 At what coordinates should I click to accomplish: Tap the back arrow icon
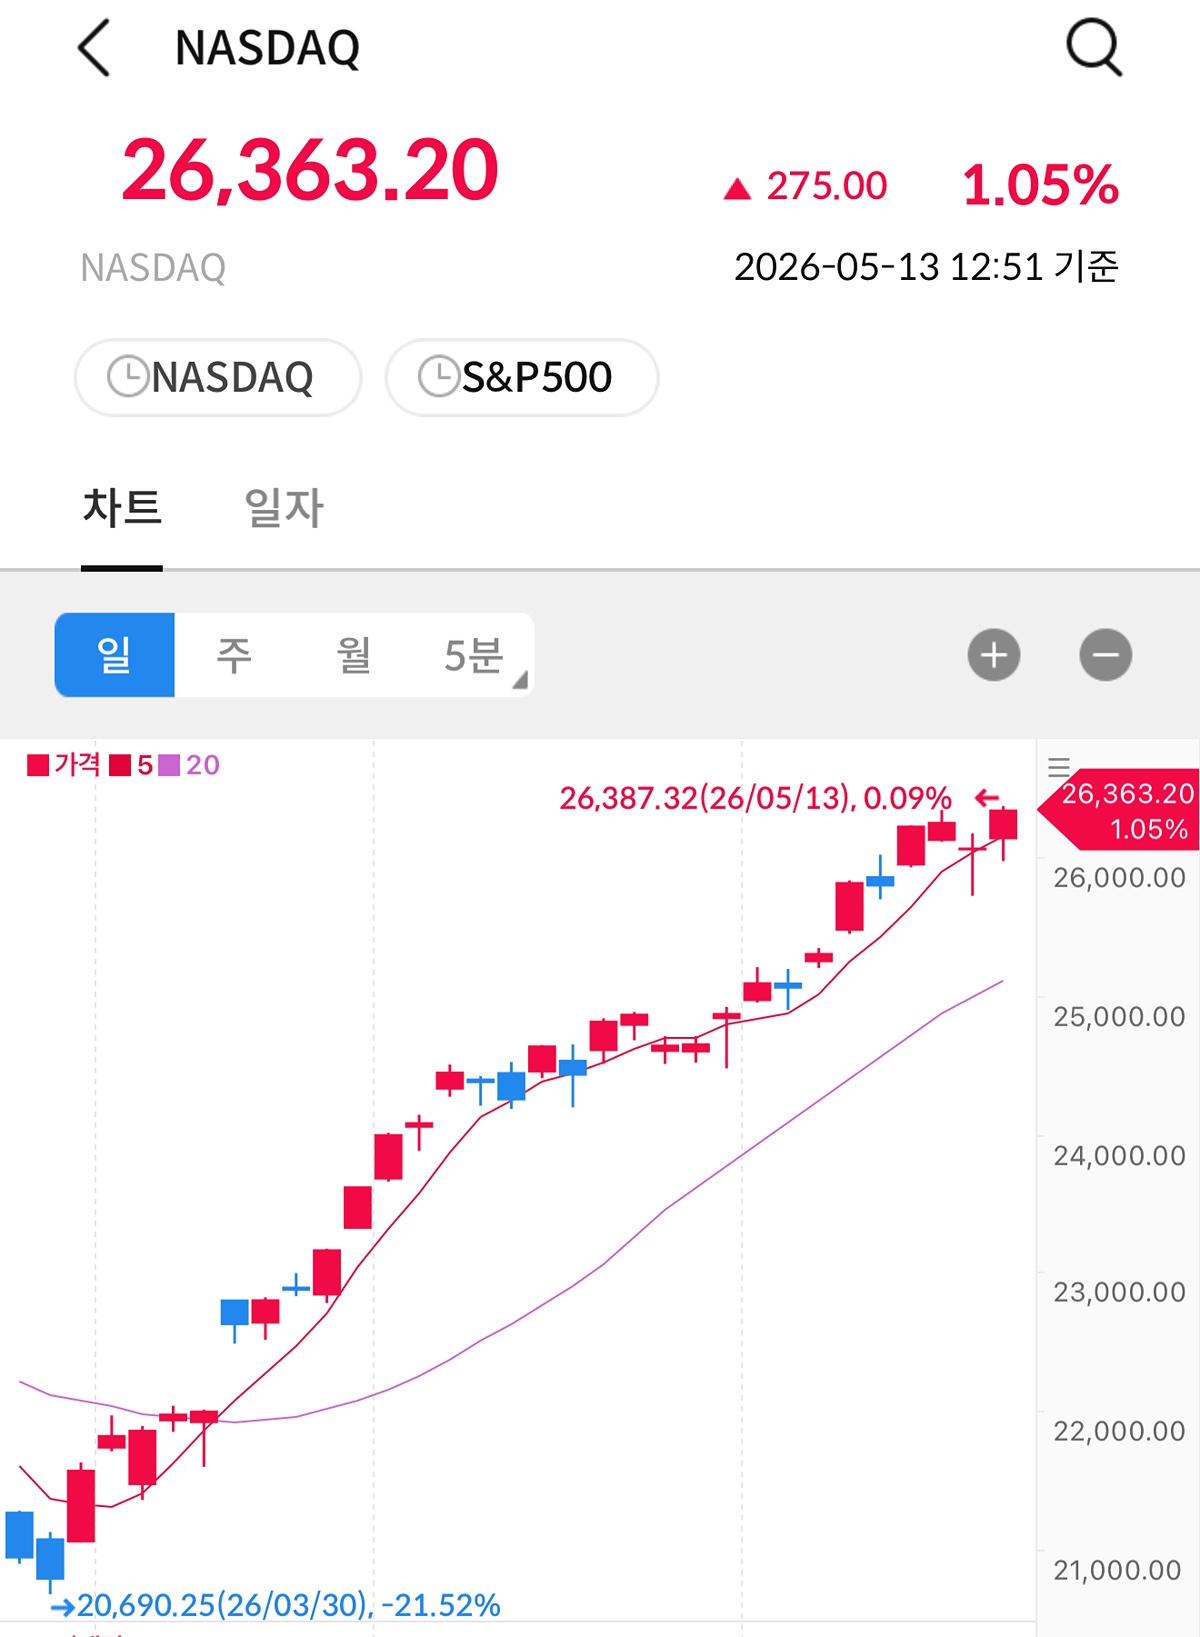pos(94,48)
